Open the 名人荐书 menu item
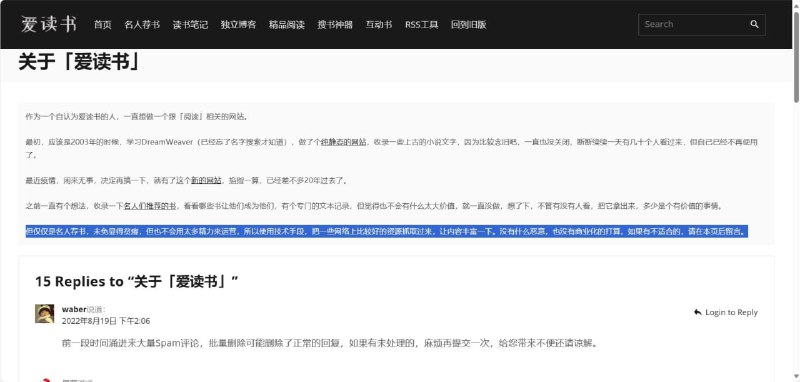 pos(142,24)
